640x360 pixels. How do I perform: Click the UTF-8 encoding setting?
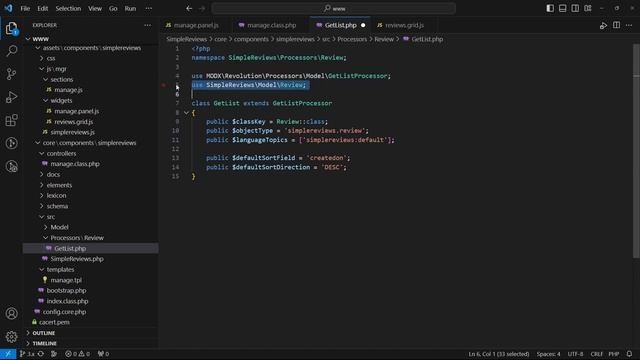[575, 354]
